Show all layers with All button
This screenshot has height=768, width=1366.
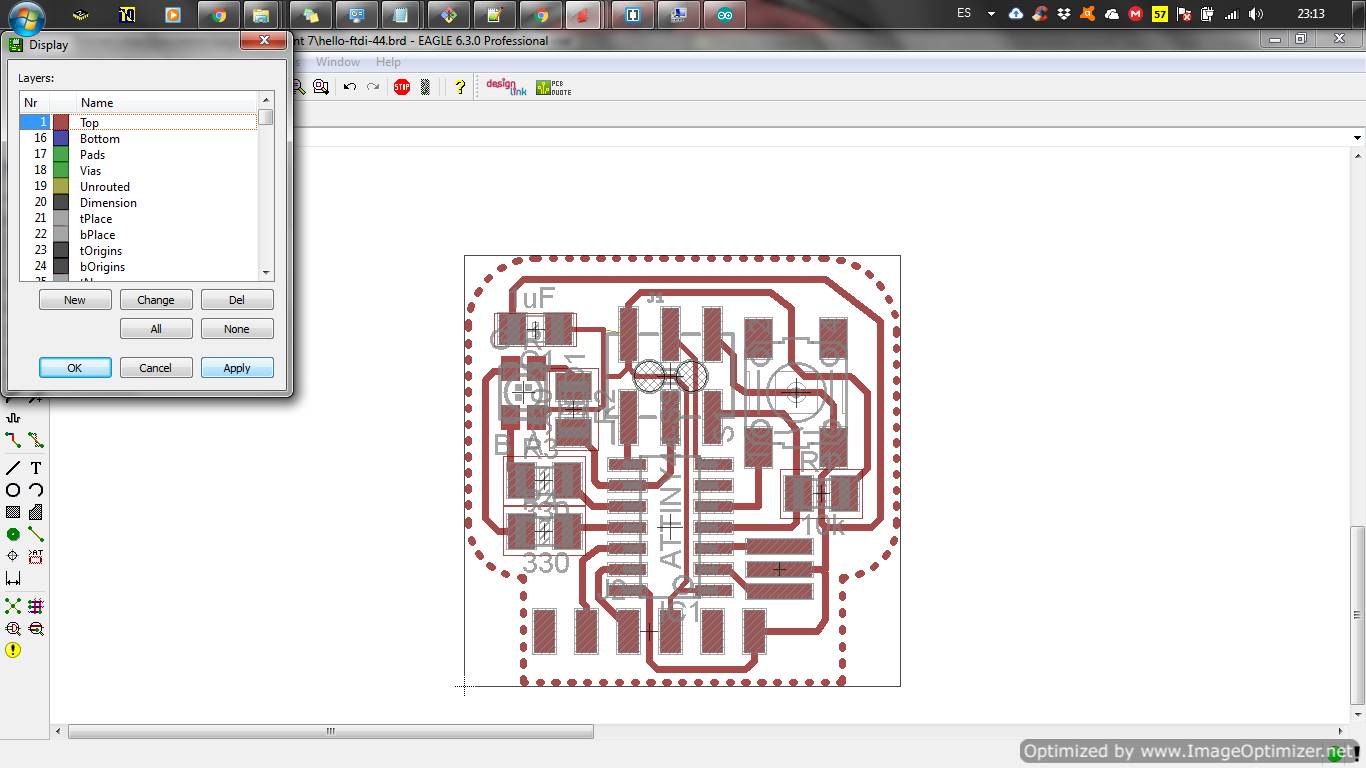(x=156, y=329)
